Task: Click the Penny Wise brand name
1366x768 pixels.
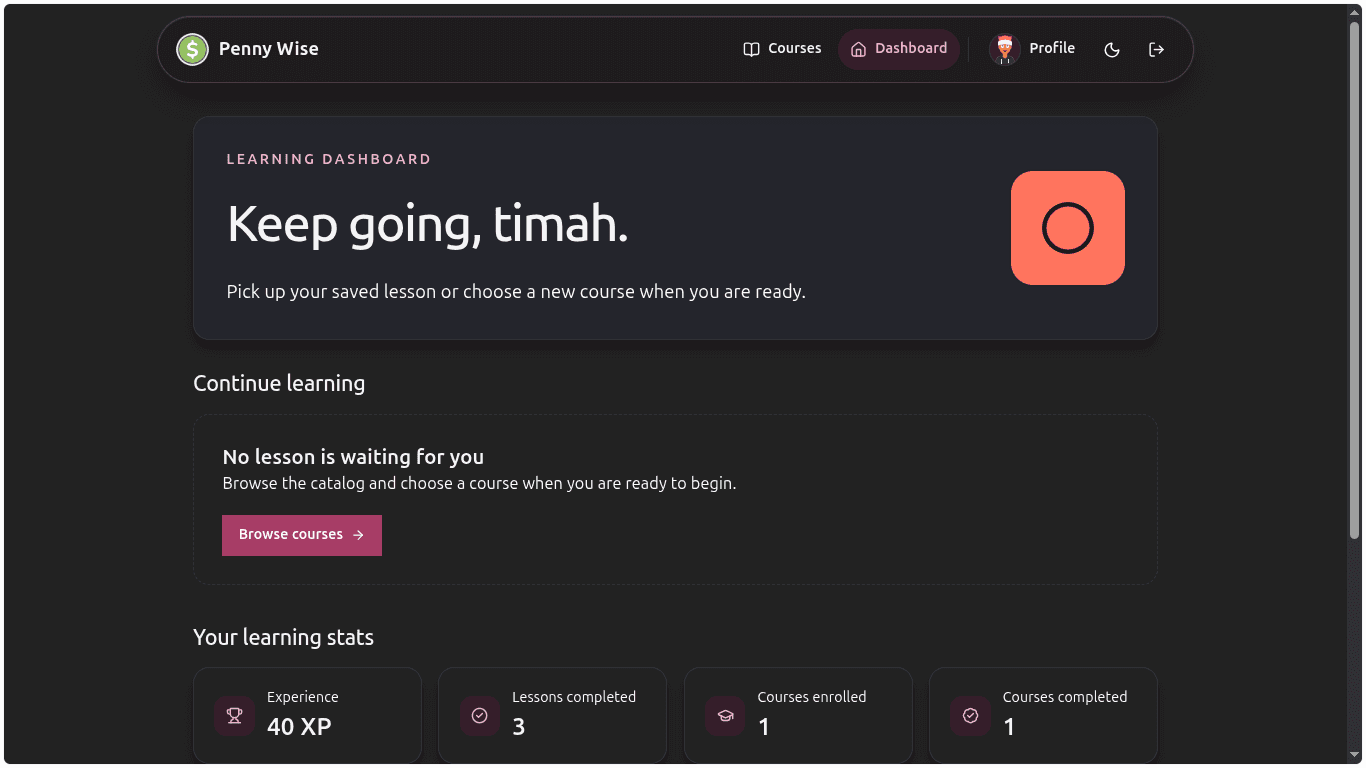Action: (x=269, y=49)
